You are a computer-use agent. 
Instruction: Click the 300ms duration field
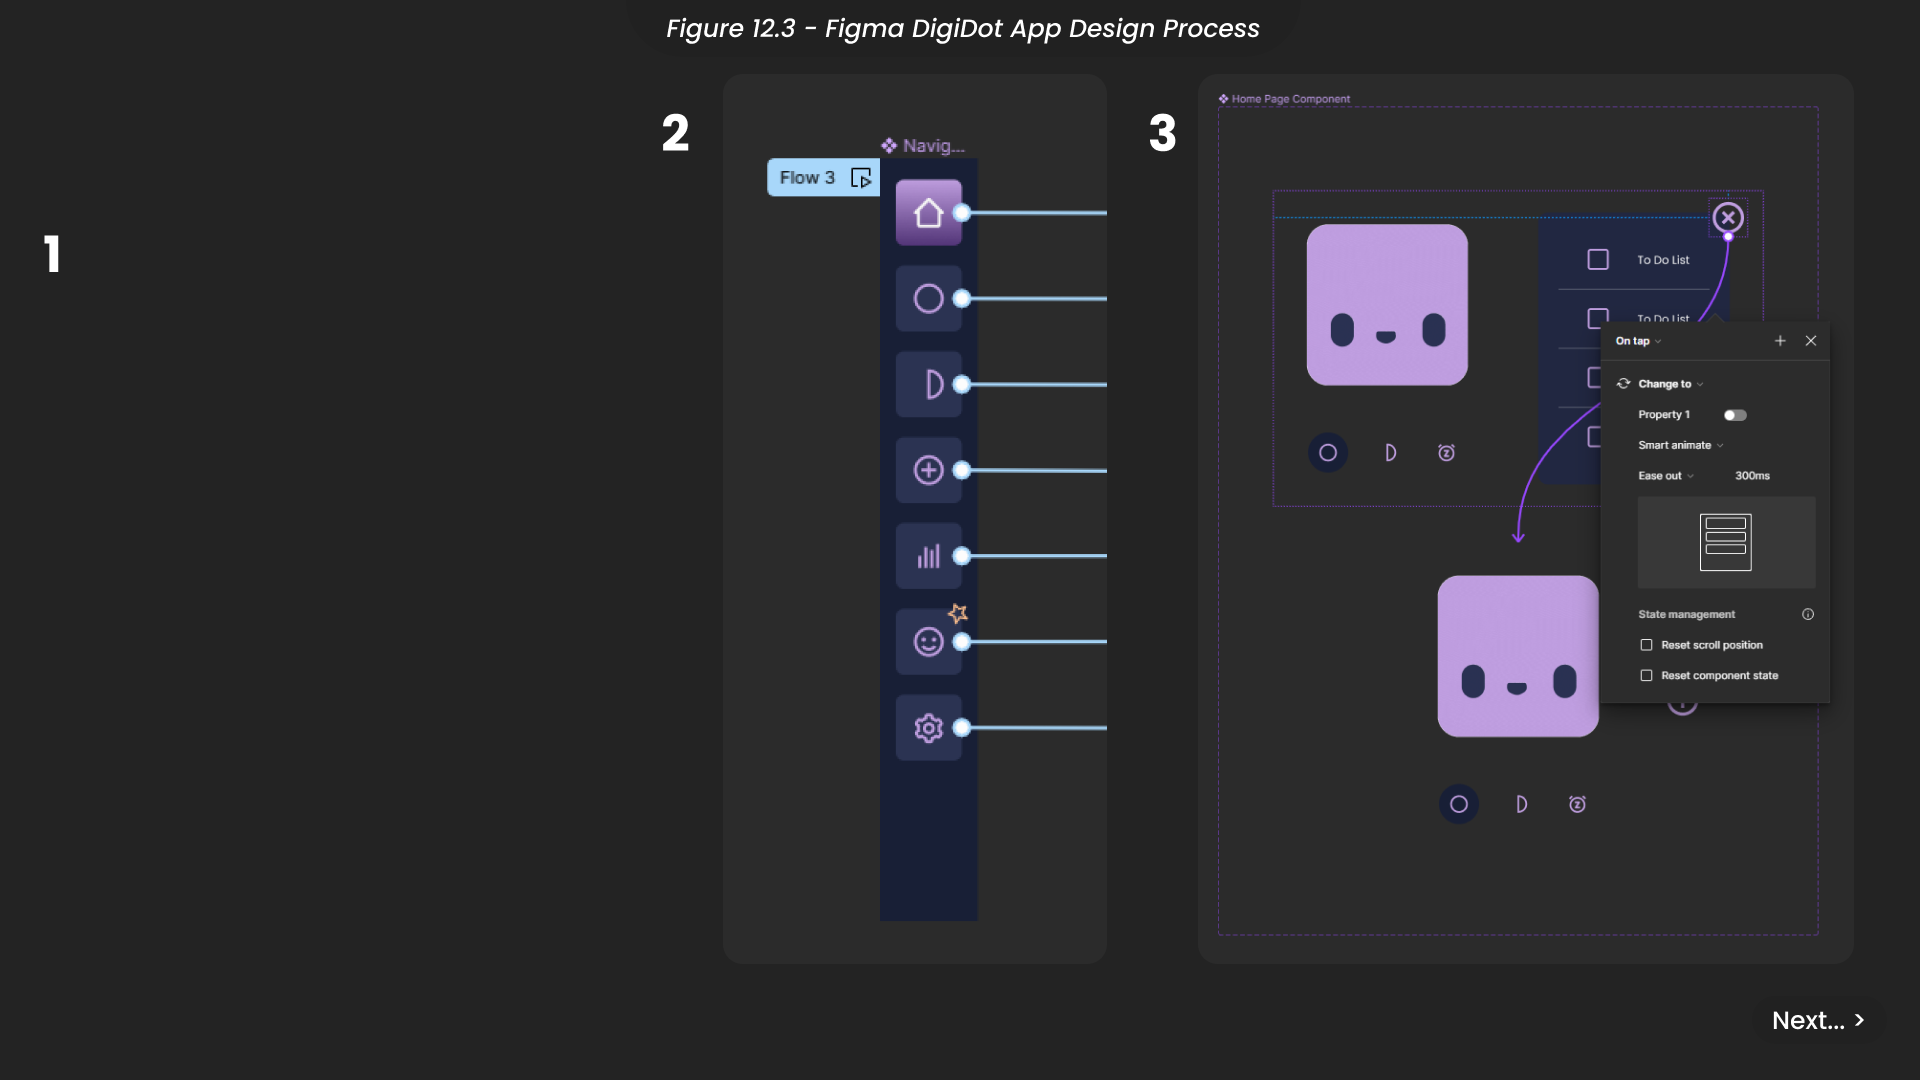coord(1752,476)
